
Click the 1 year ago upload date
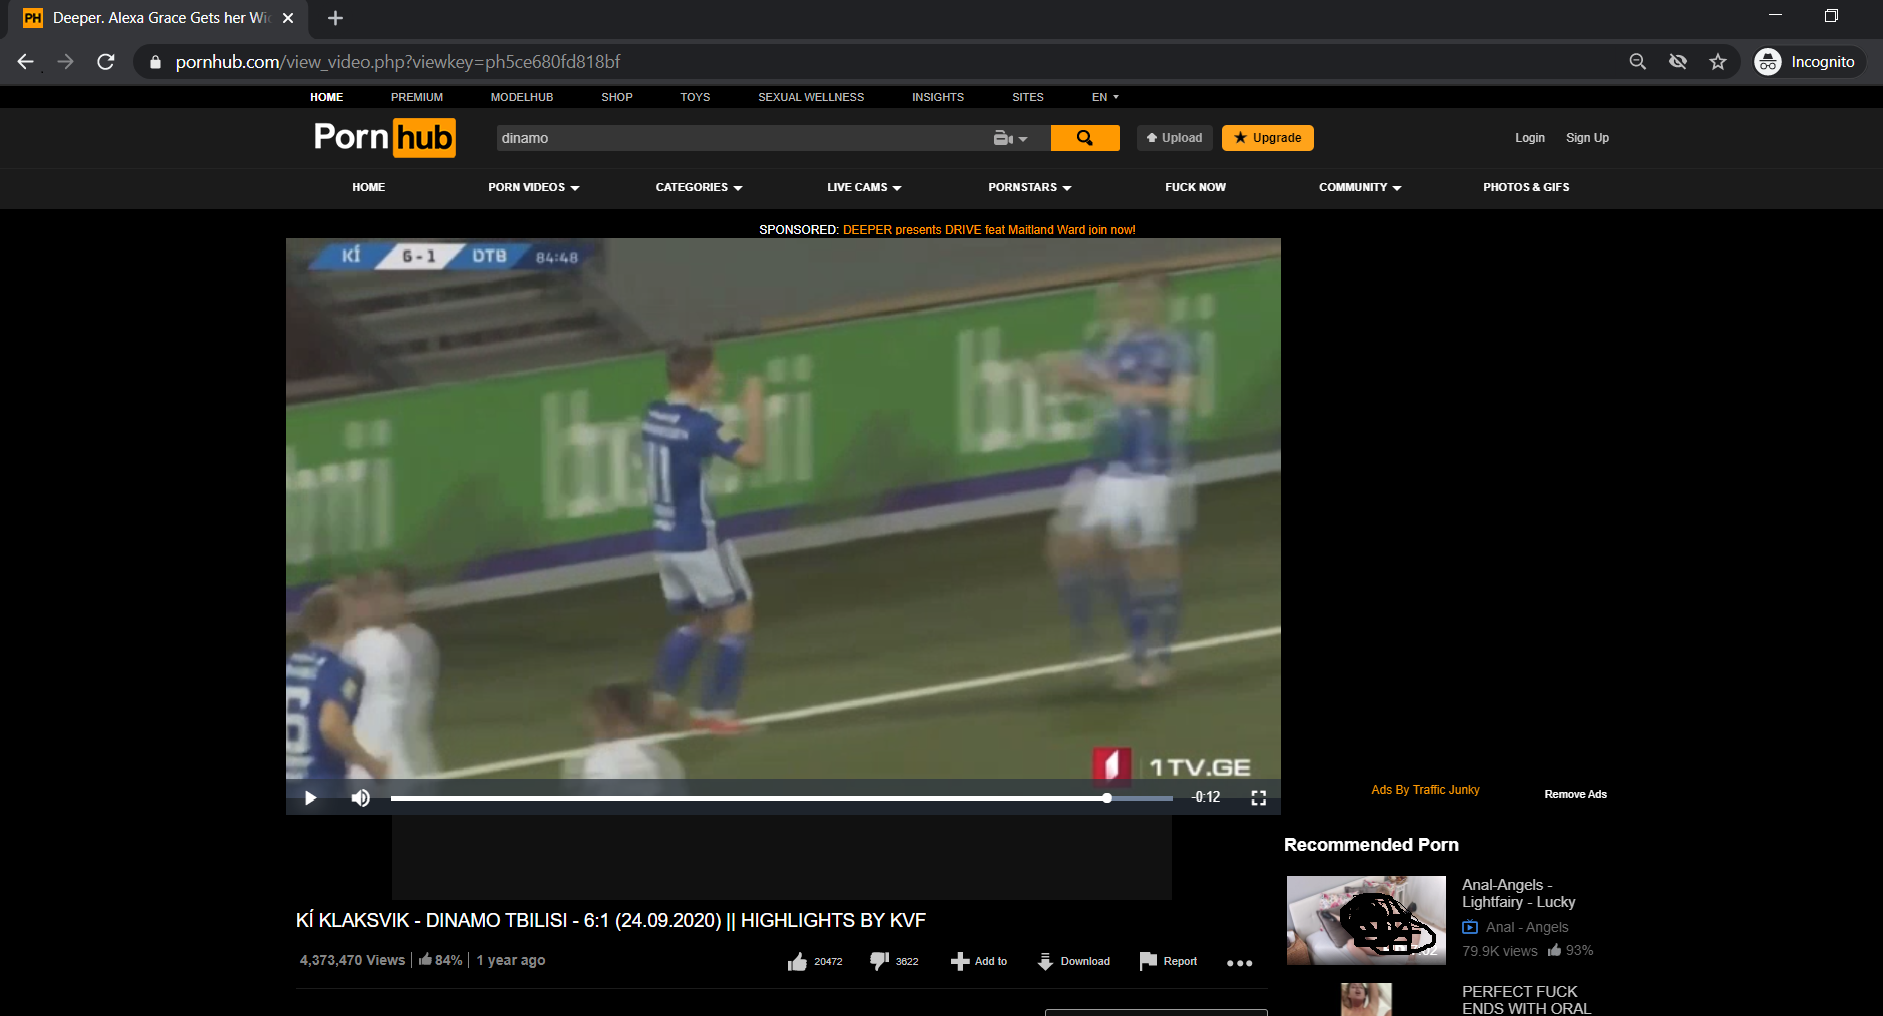(x=511, y=960)
